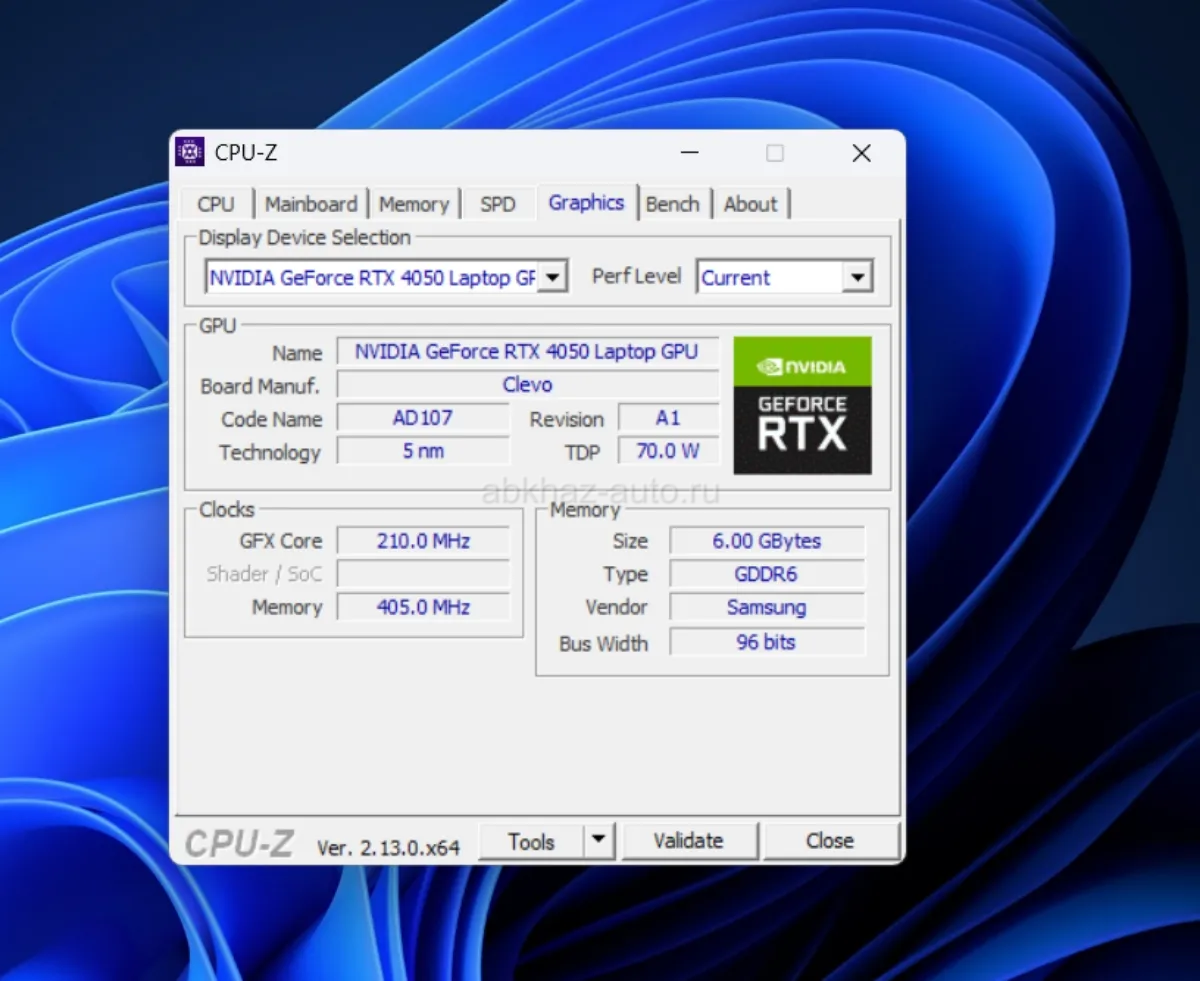Go to the SPD tab
The width and height of the screenshot is (1200, 981).
497,204
